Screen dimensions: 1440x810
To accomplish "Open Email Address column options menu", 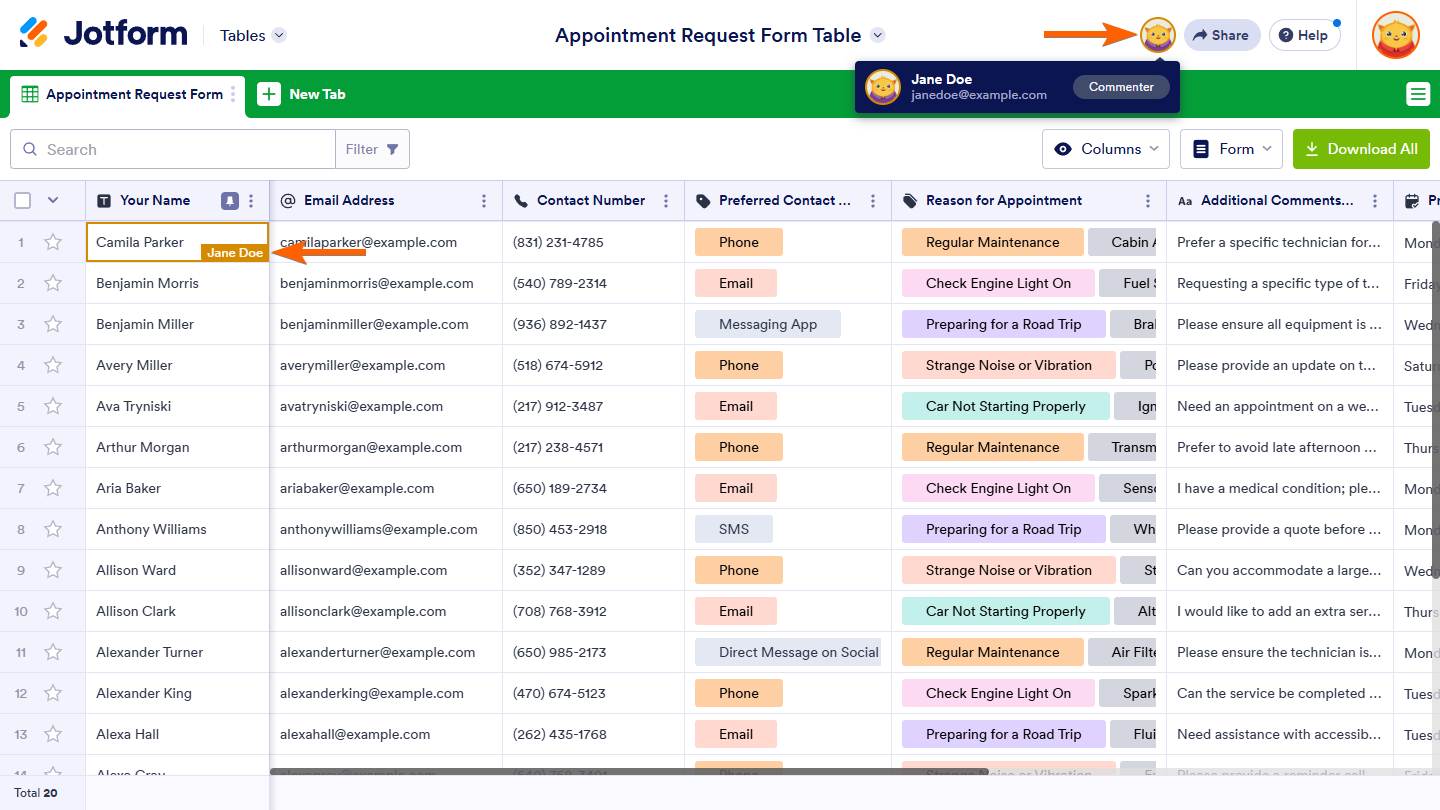I will point(484,201).
